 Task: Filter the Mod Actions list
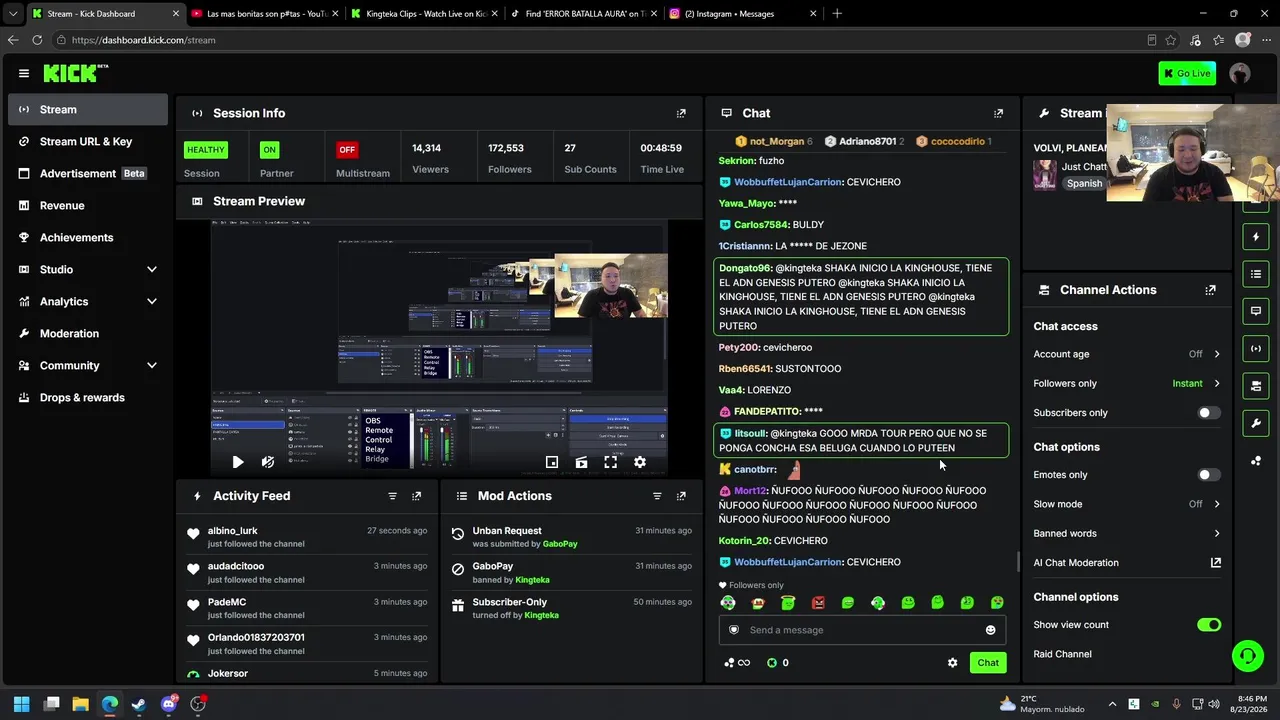pyautogui.click(x=657, y=496)
